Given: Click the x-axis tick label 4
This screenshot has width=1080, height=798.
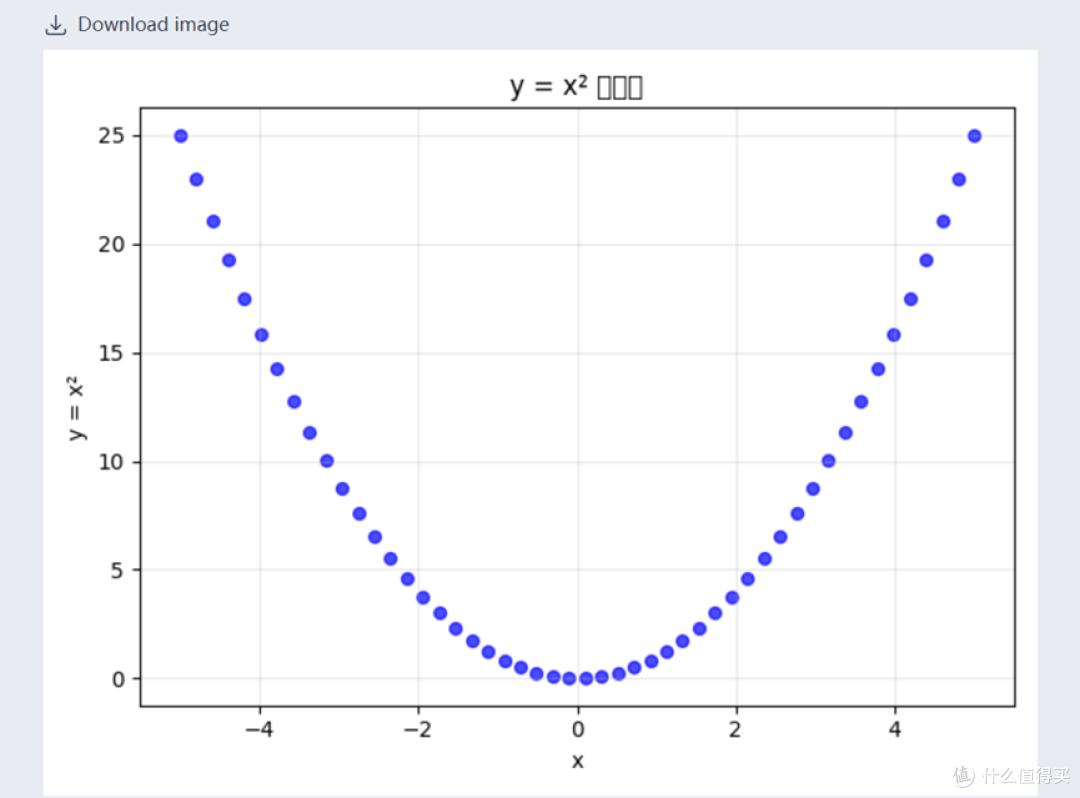Looking at the screenshot, I should click(x=895, y=729).
